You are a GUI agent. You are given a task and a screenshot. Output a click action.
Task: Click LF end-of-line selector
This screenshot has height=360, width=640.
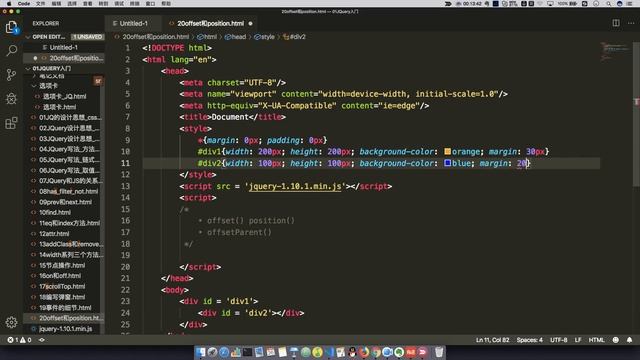pos(578,340)
